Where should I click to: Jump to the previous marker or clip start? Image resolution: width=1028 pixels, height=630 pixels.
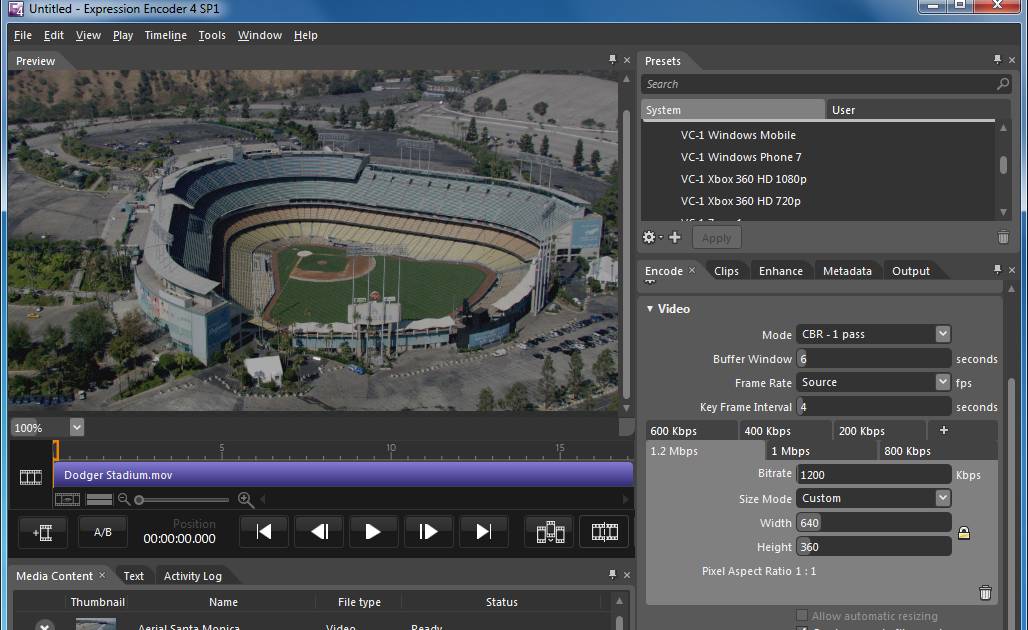click(264, 532)
